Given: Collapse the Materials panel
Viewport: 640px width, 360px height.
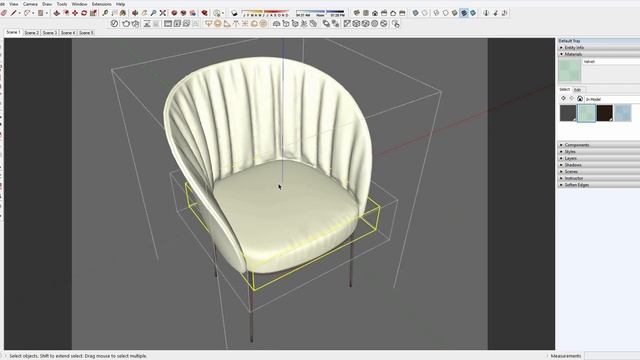Looking at the screenshot, I should pos(599,54).
